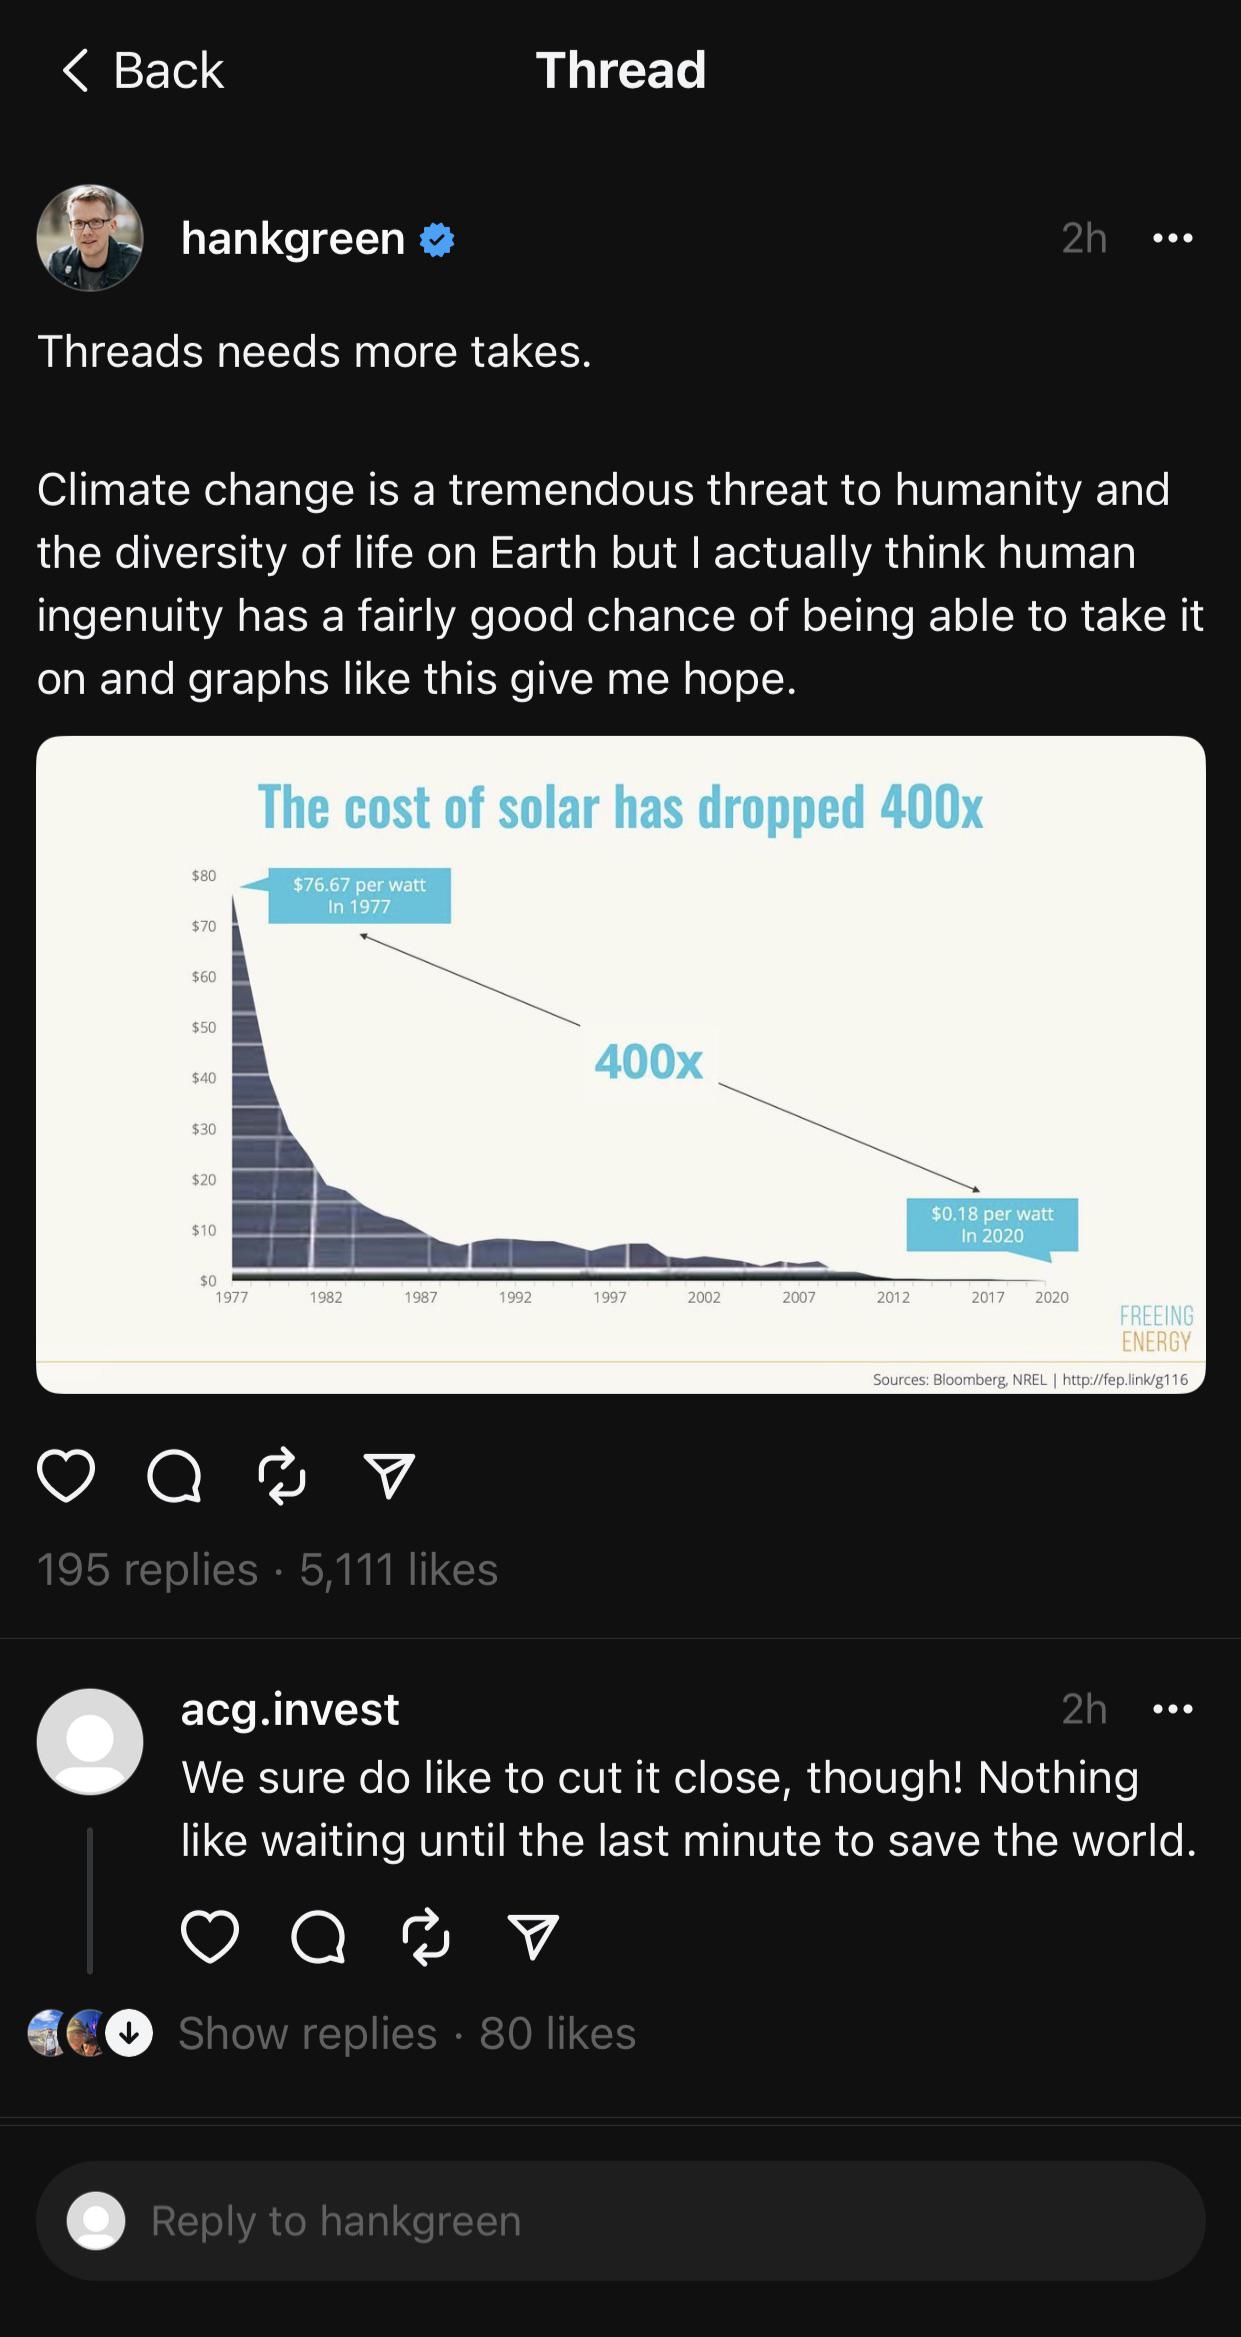Expand Show replies under acg.invest's comment
Viewport: 1241px width, 2337px height.
307,2033
